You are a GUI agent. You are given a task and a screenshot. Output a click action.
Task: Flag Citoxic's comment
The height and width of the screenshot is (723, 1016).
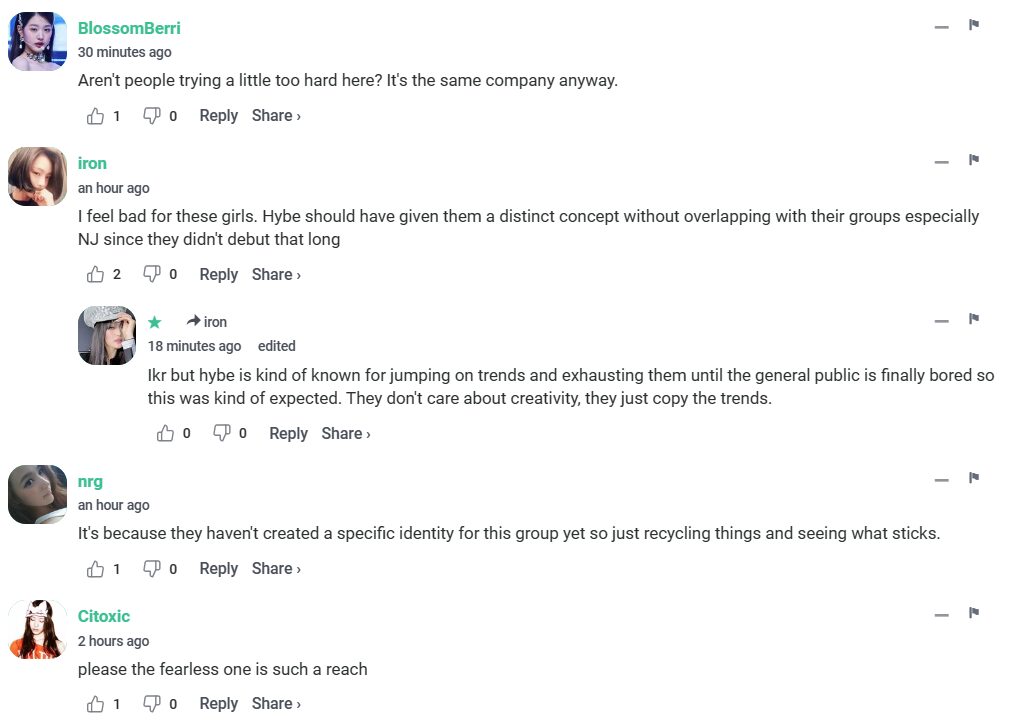tap(973, 613)
